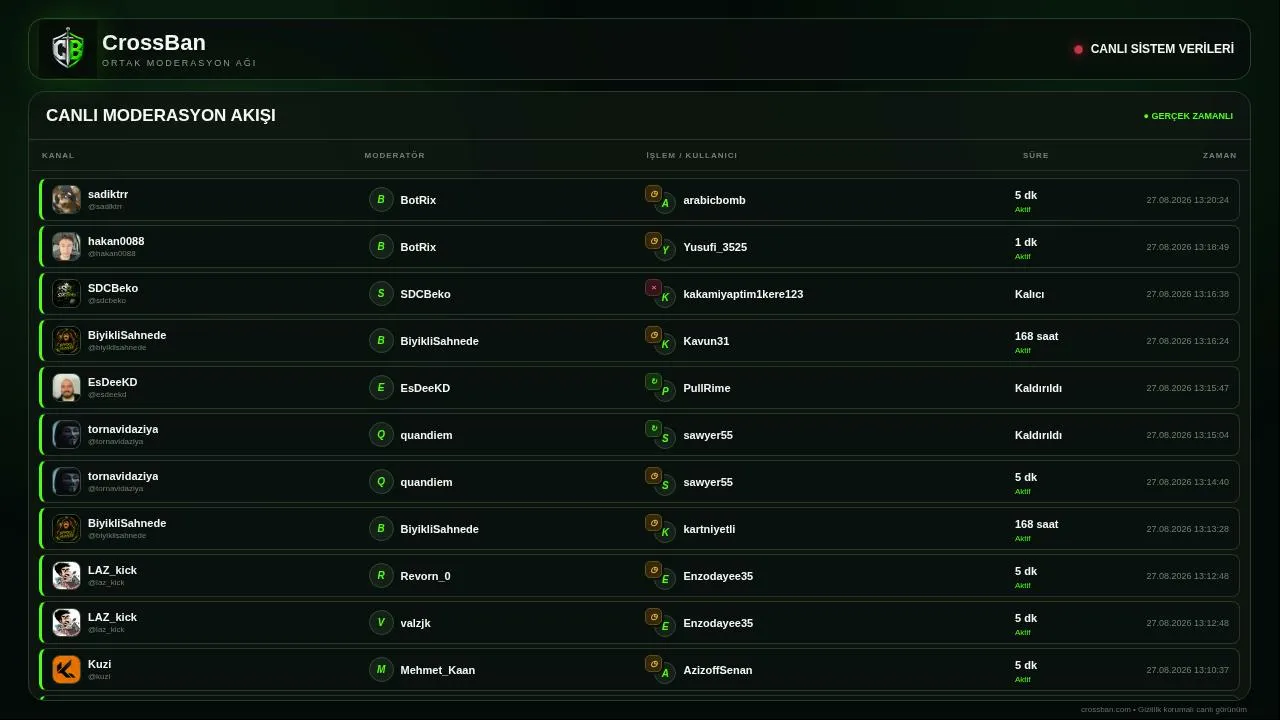Click the green unban icon beside PullRime

coord(653,381)
